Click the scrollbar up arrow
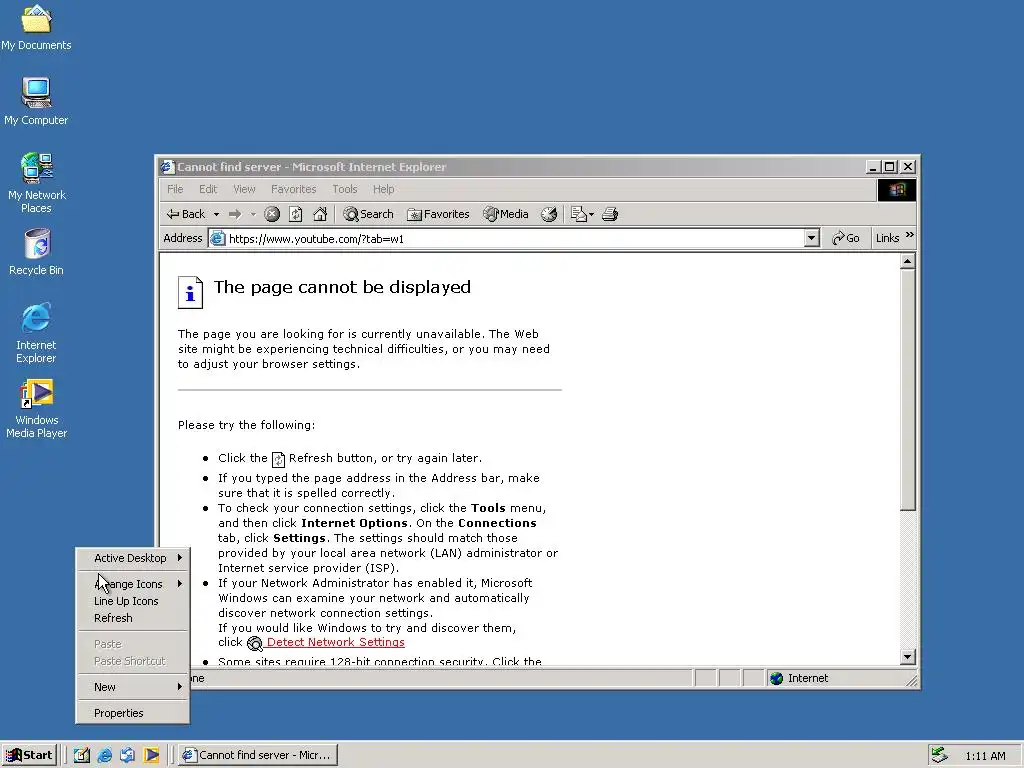This screenshot has height=768, width=1024. (x=907, y=262)
